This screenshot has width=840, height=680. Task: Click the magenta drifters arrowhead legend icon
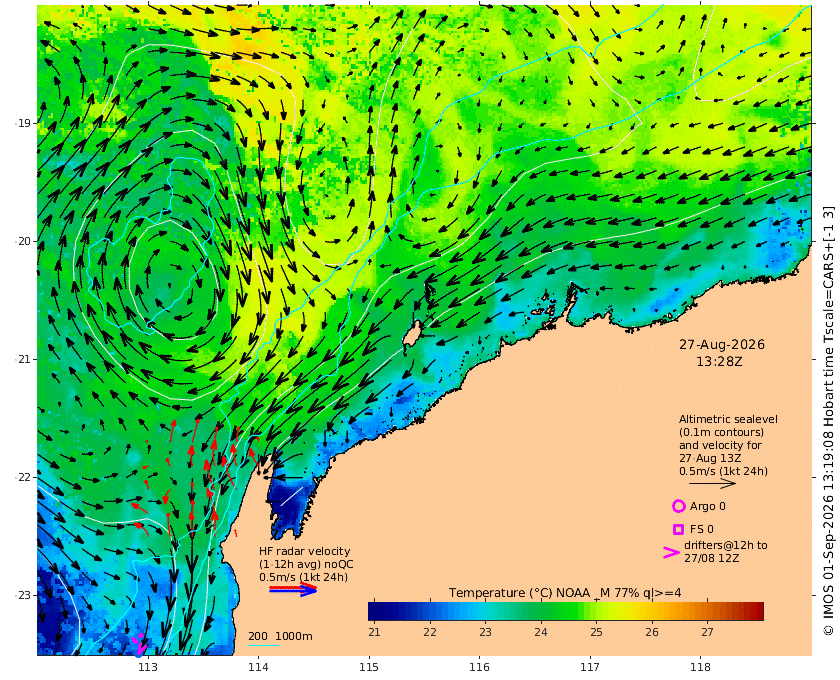[x=671, y=552]
